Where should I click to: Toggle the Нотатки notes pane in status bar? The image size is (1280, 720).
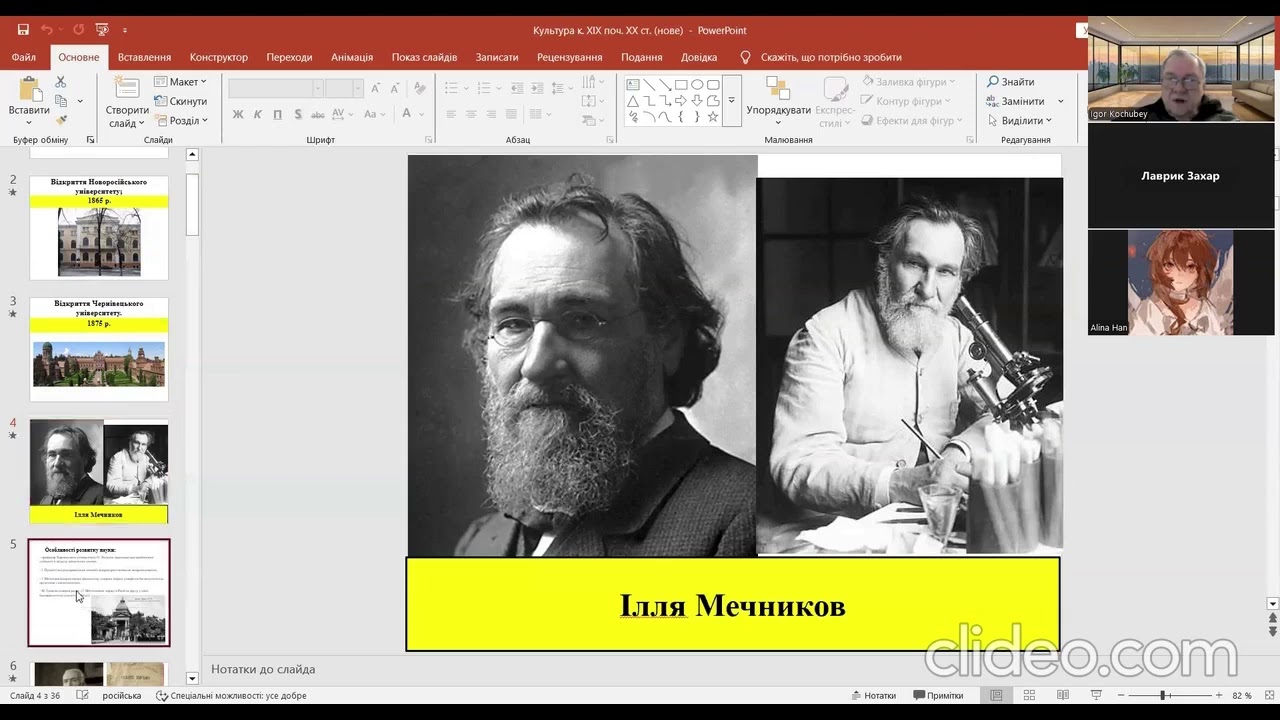tap(873, 695)
